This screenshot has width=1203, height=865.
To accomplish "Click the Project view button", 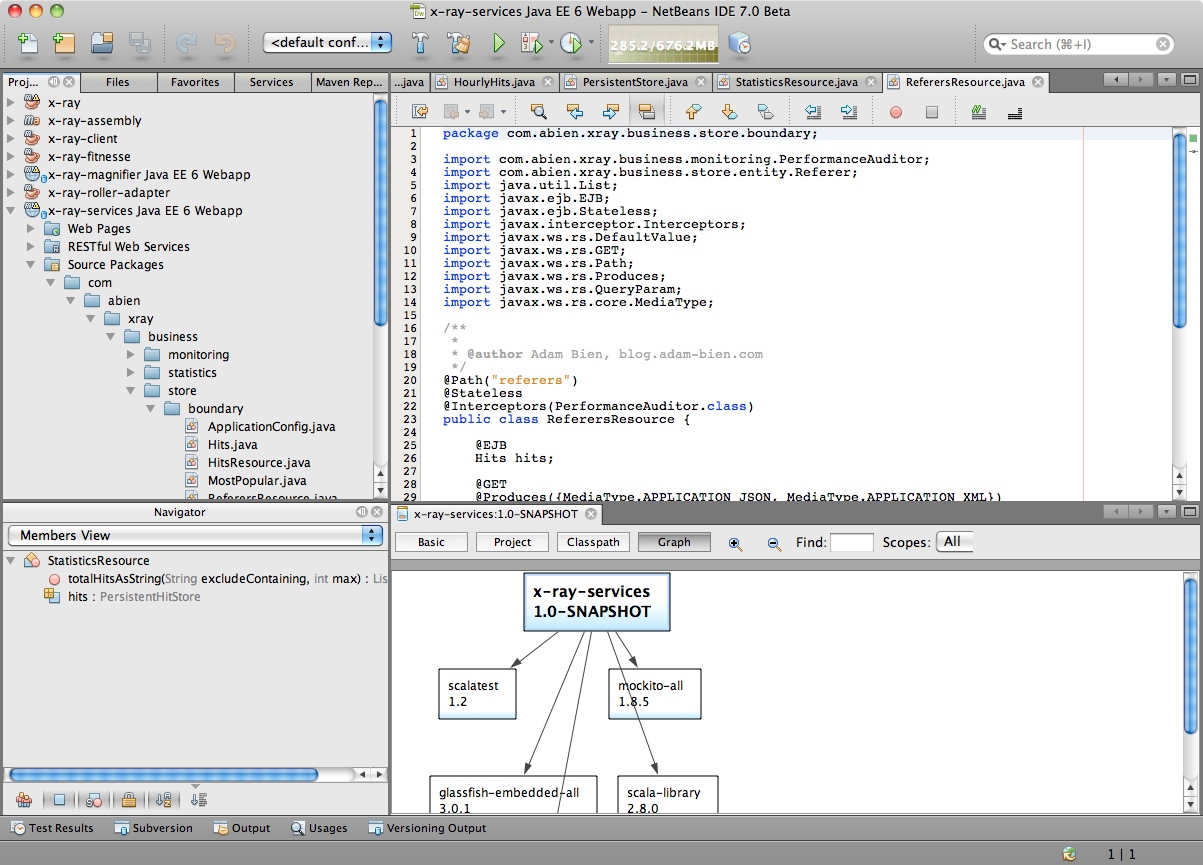I will [x=512, y=542].
